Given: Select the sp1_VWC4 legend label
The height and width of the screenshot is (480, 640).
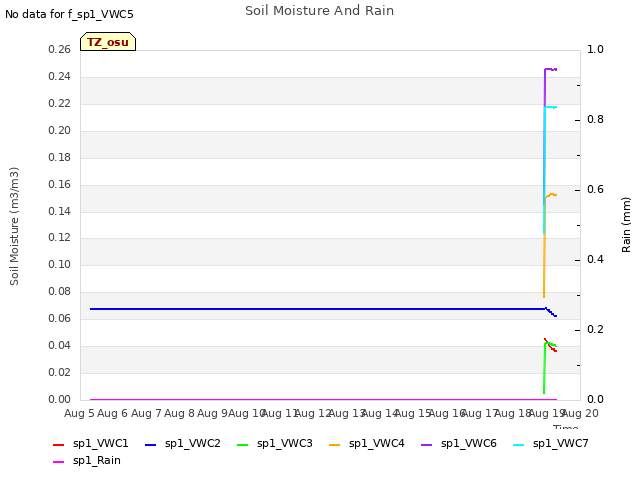Looking at the screenshot, I should click(377, 443).
